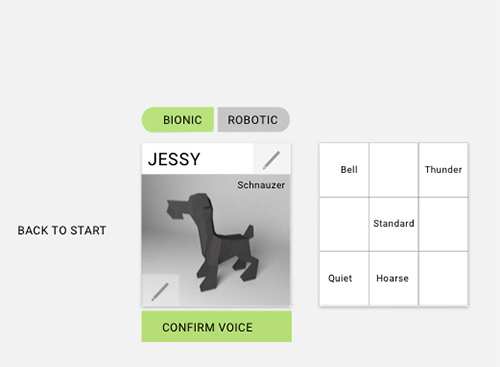Choose the Standard voice cell
Viewport: 500px width, 367px height.
394,224
